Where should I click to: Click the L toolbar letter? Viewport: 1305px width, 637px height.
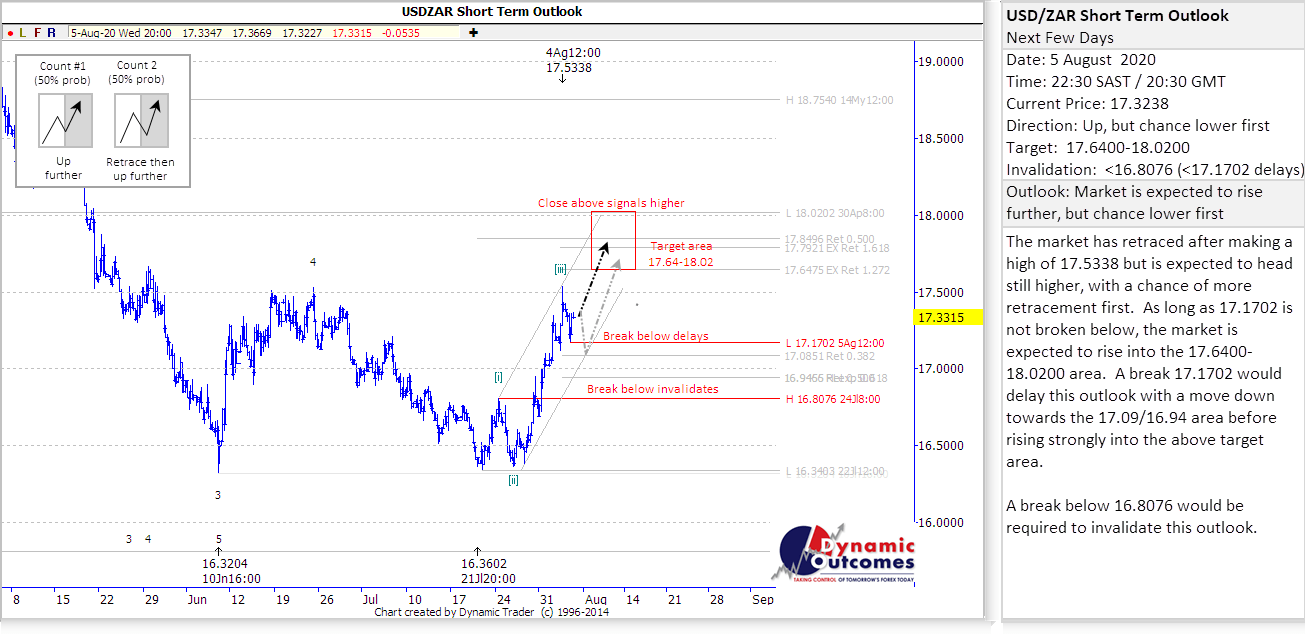(22, 32)
